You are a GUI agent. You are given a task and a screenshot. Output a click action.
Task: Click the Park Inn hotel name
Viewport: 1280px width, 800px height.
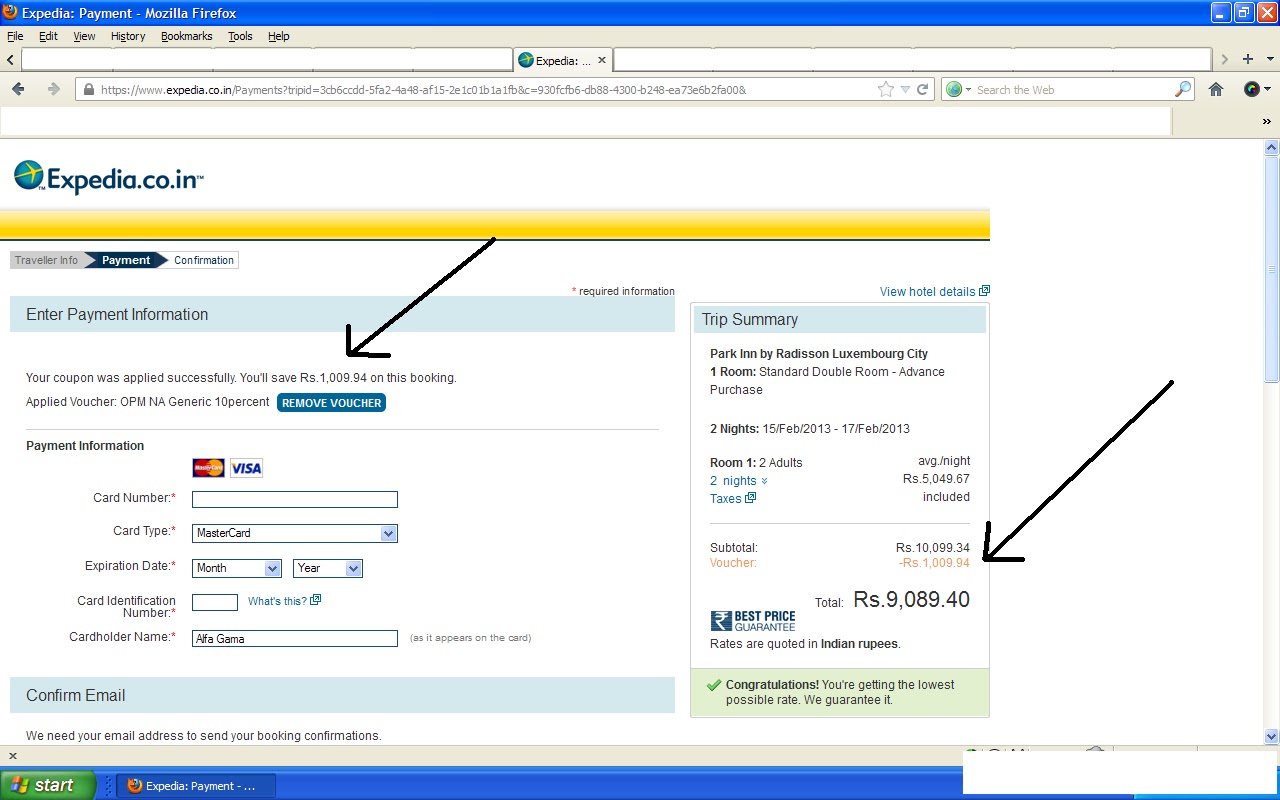click(819, 354)
